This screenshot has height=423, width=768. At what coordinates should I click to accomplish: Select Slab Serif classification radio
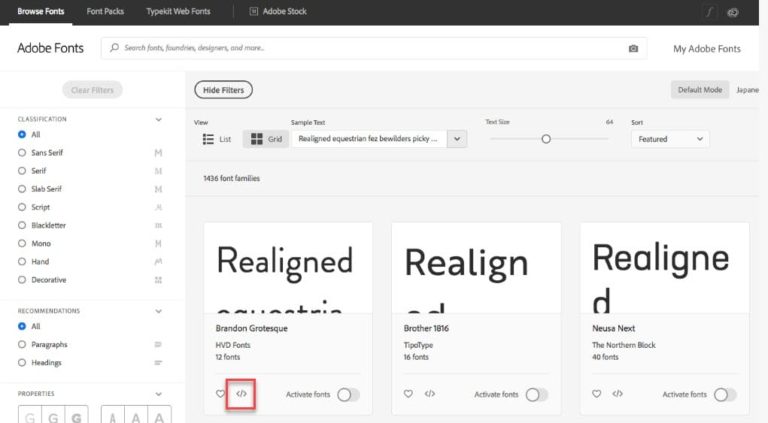[22, 189]
